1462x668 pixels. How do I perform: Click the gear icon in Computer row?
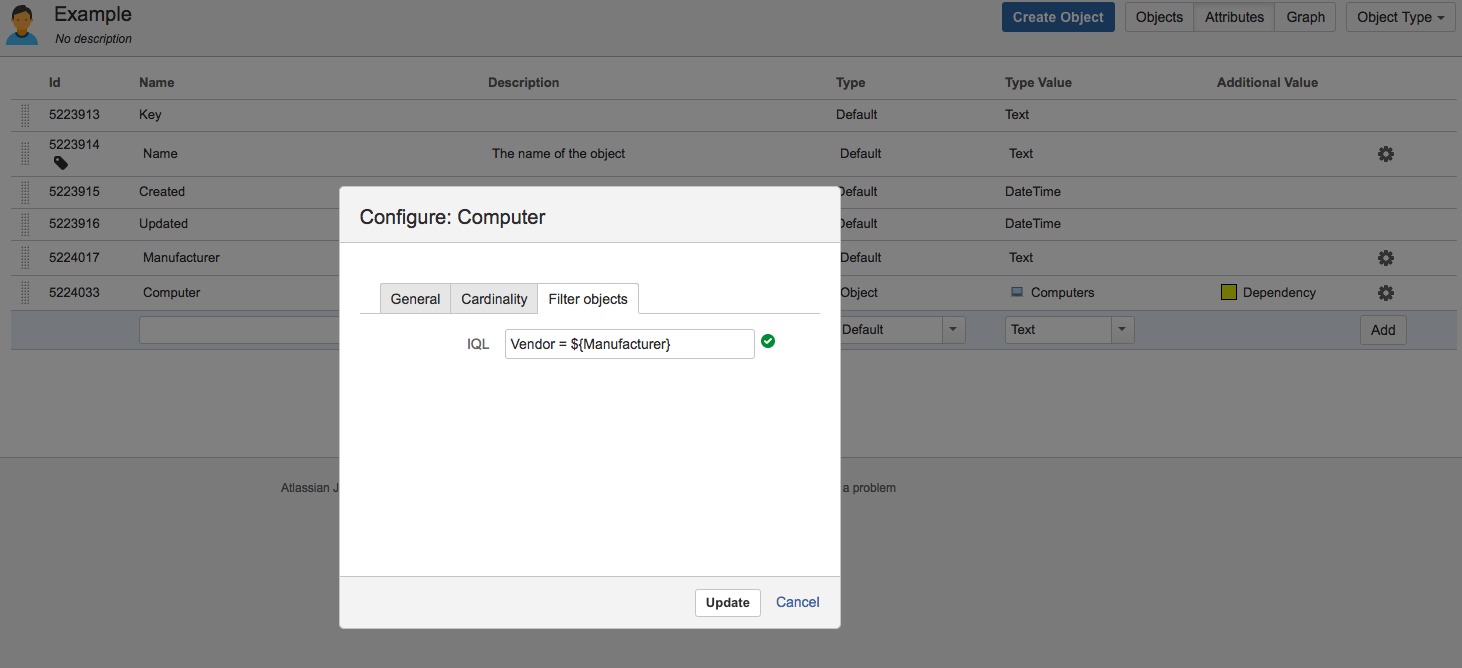(x=1385, y=293)
